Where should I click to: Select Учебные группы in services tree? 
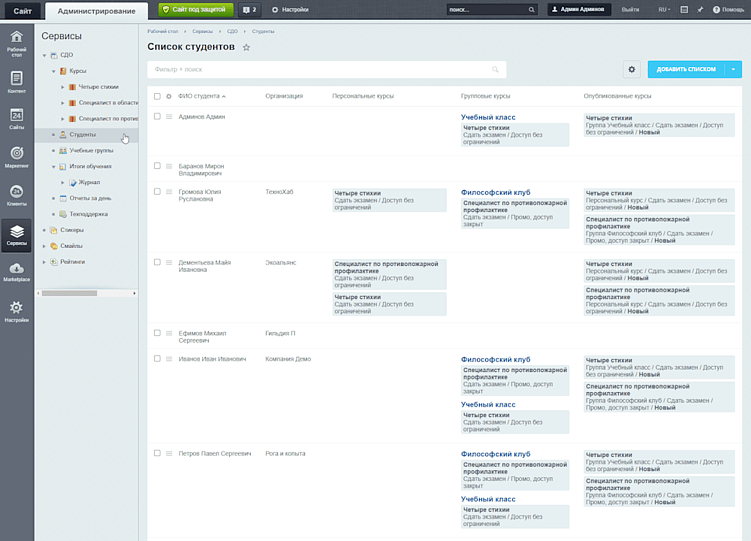[91, 150]
